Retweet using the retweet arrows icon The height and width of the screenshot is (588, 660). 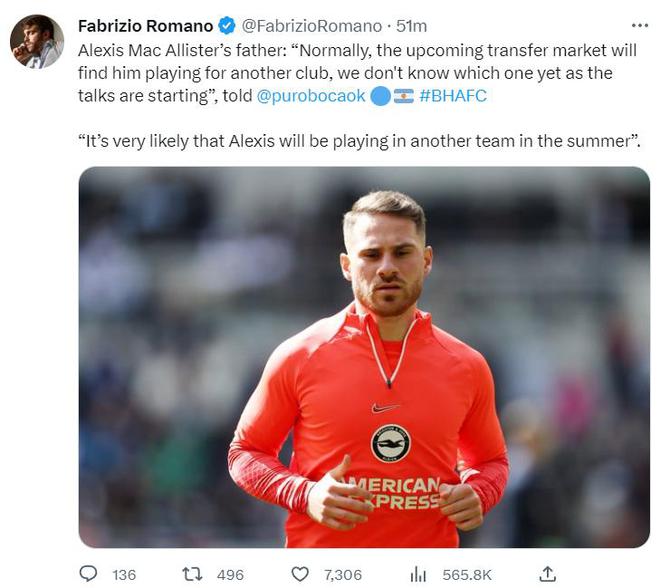[x=194, y=573]
